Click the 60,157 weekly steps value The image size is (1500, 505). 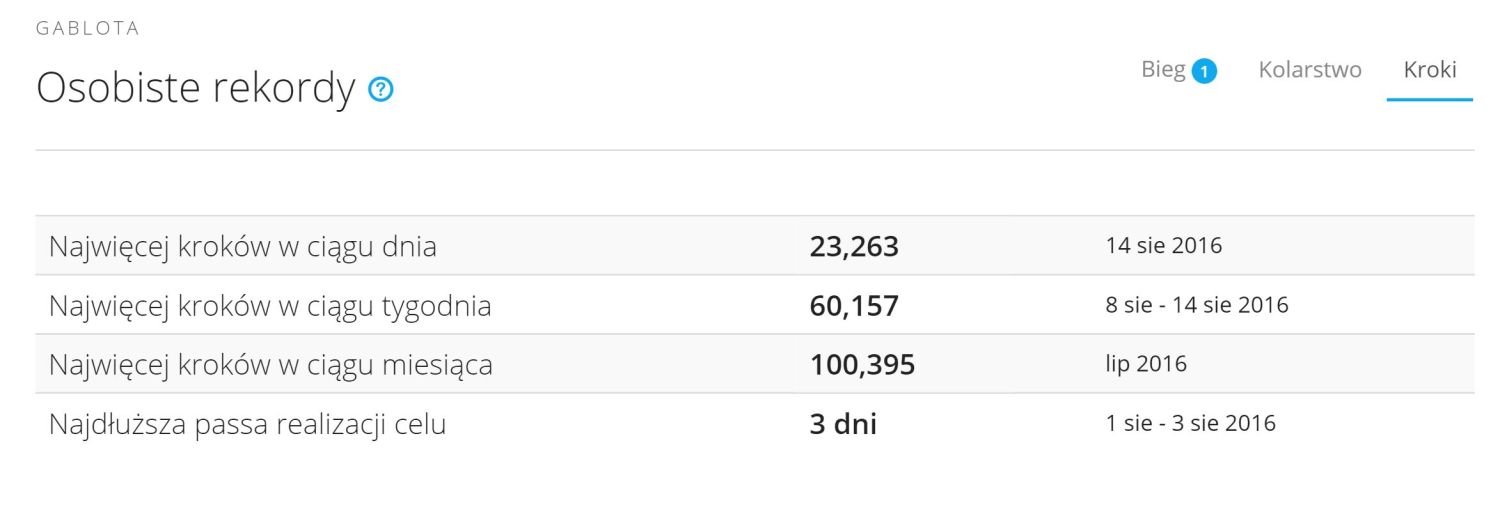pos(854,306)
